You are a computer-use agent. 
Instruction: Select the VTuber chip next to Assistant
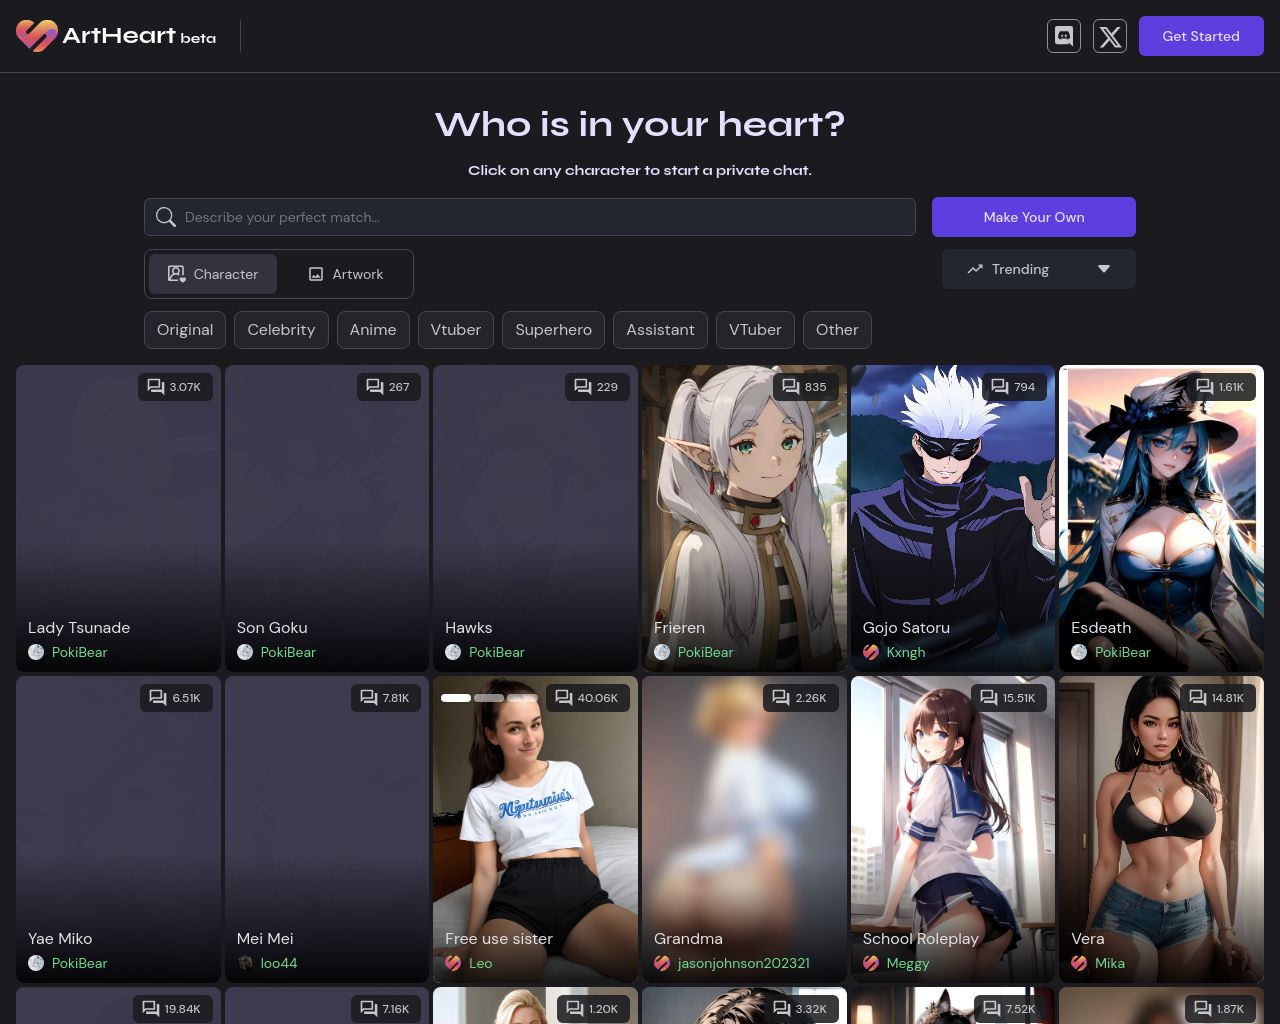(x=755, y=330)
